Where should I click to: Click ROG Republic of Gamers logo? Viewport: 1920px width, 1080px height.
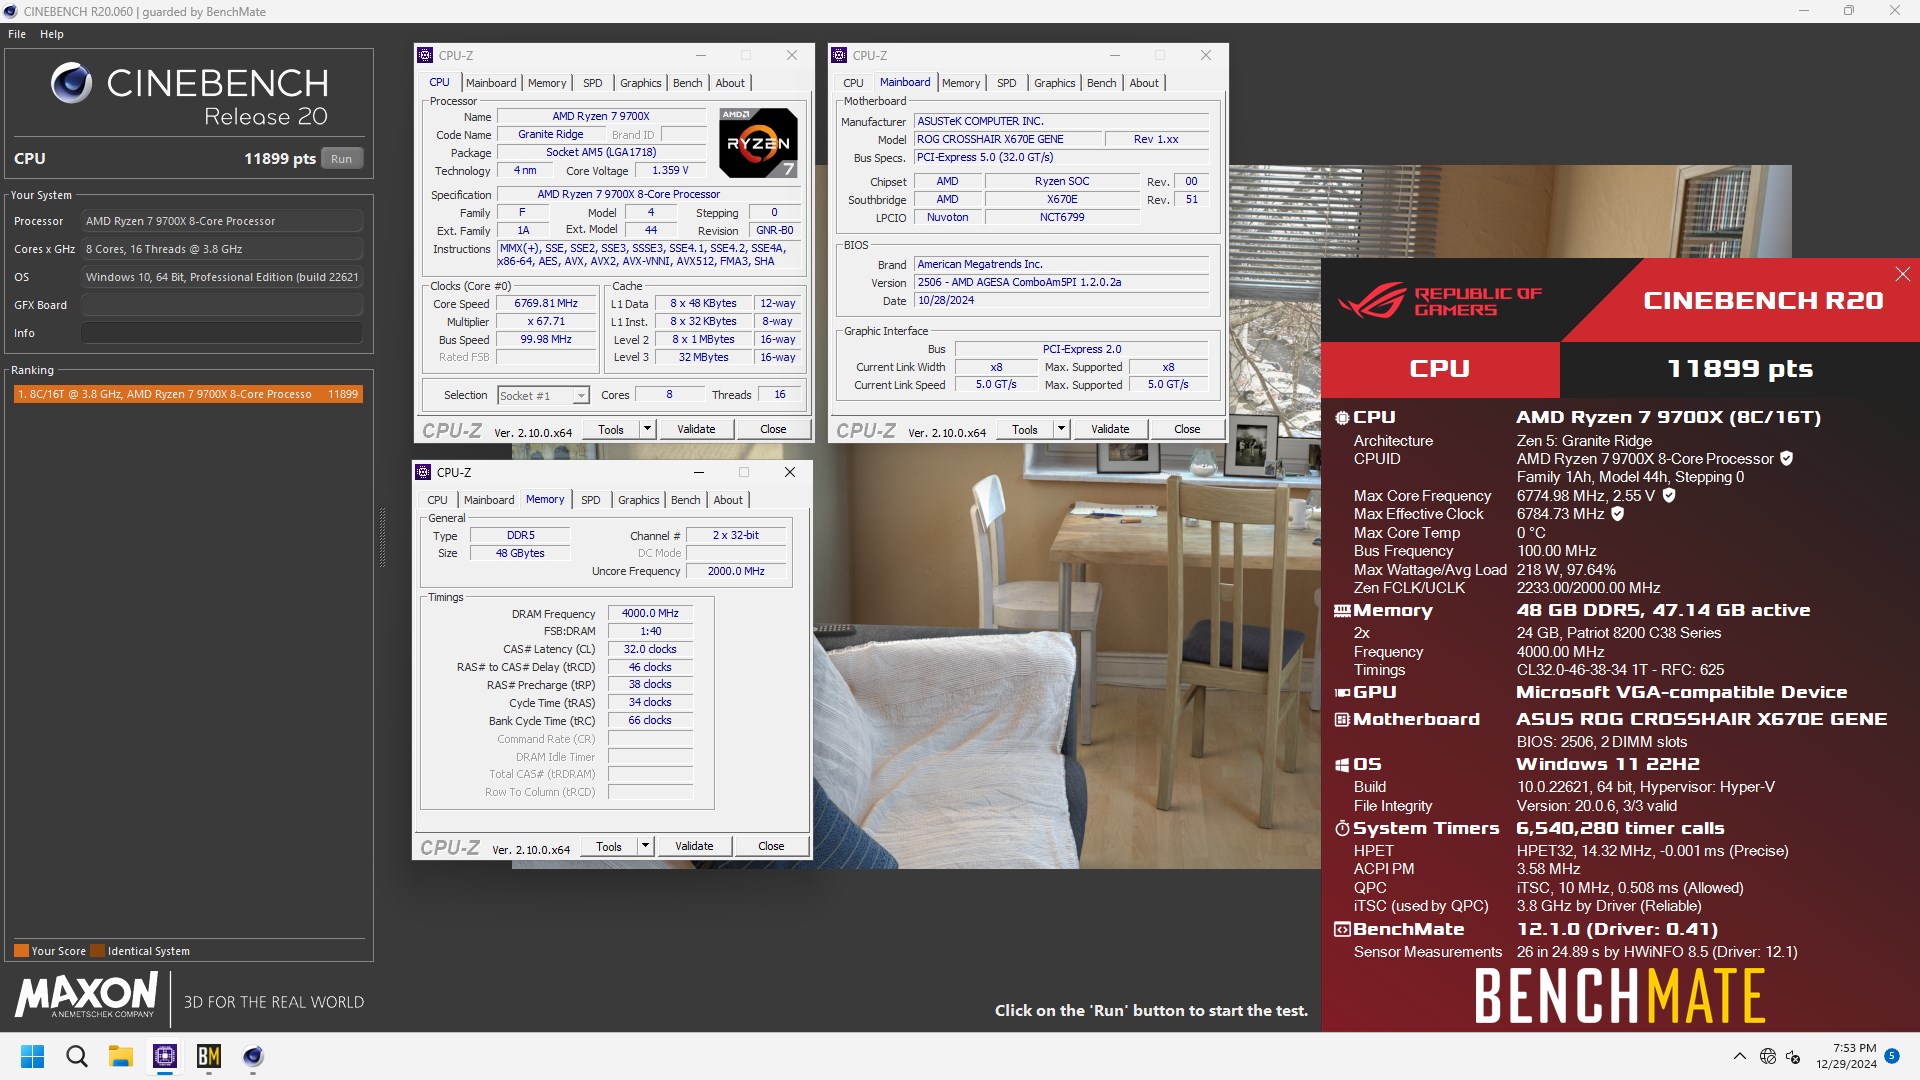1440,301
